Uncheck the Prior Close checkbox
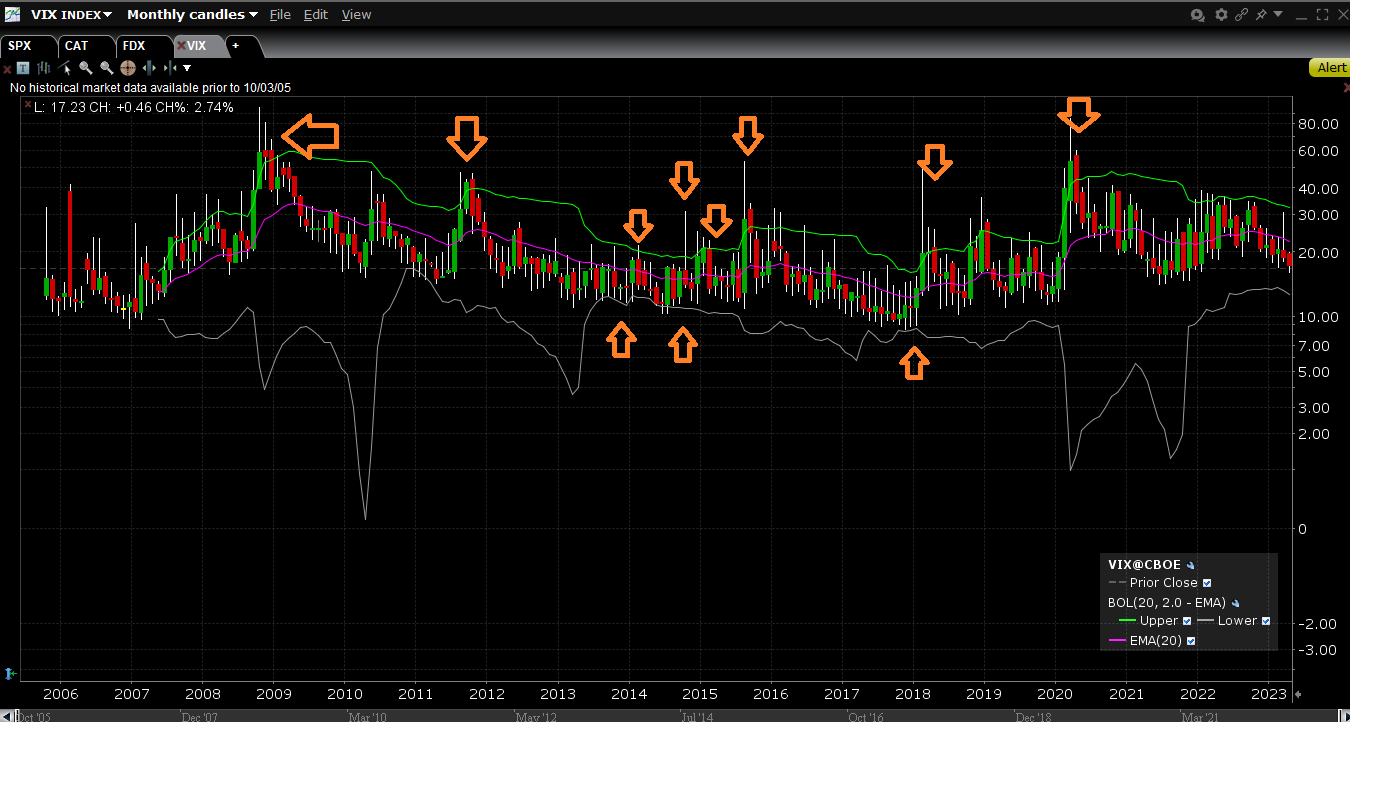This screenshot has height=791, width=1386. (1207, 583)
